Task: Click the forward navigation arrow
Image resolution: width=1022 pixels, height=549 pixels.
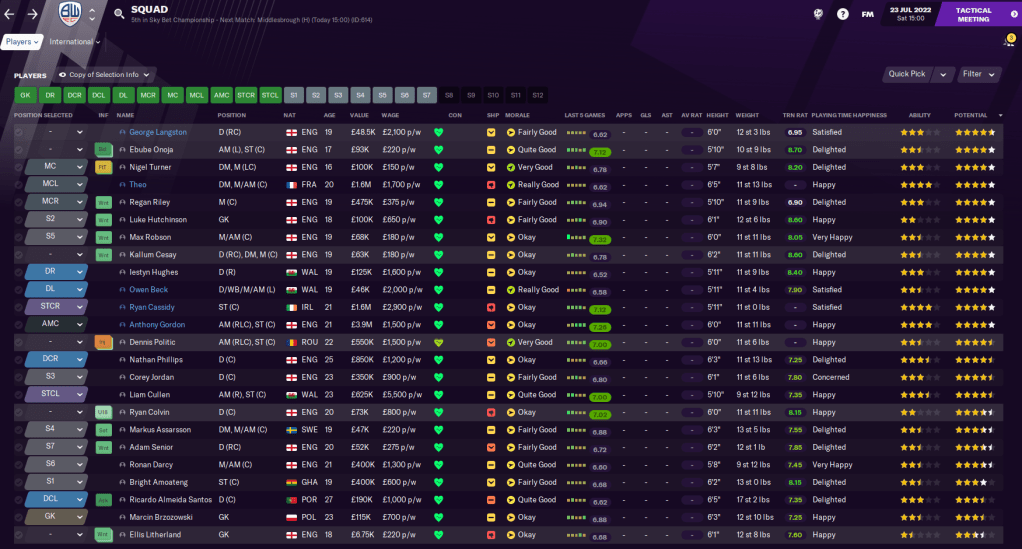Action: click(32, 14)
